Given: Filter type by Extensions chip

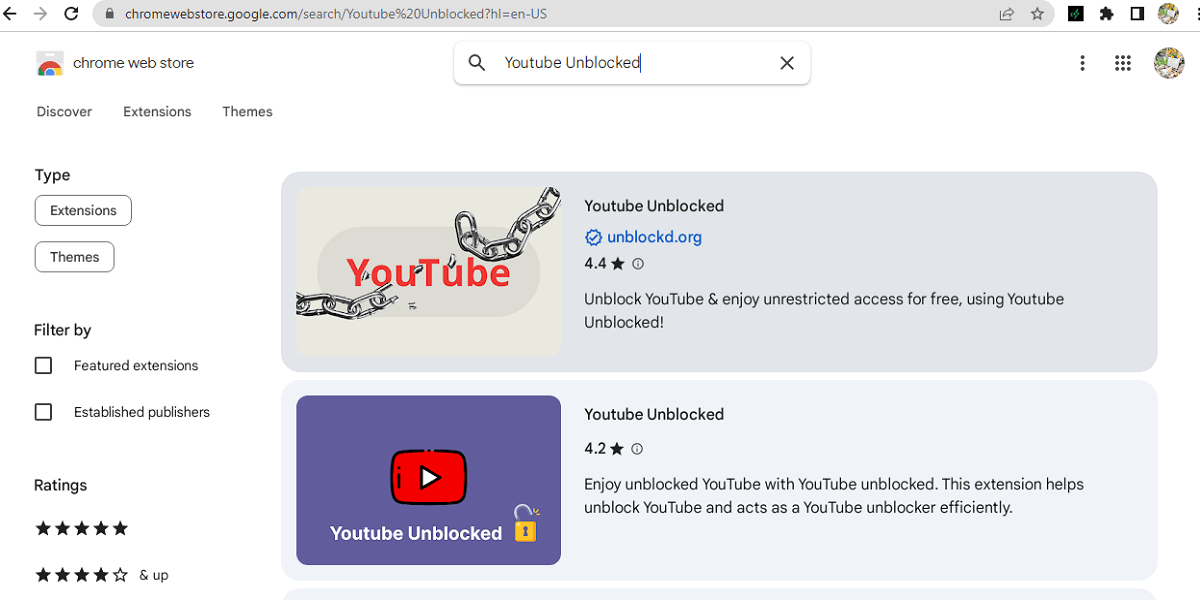Looking at the screenshot, I should pyautogui.click(x=83, y=211).
